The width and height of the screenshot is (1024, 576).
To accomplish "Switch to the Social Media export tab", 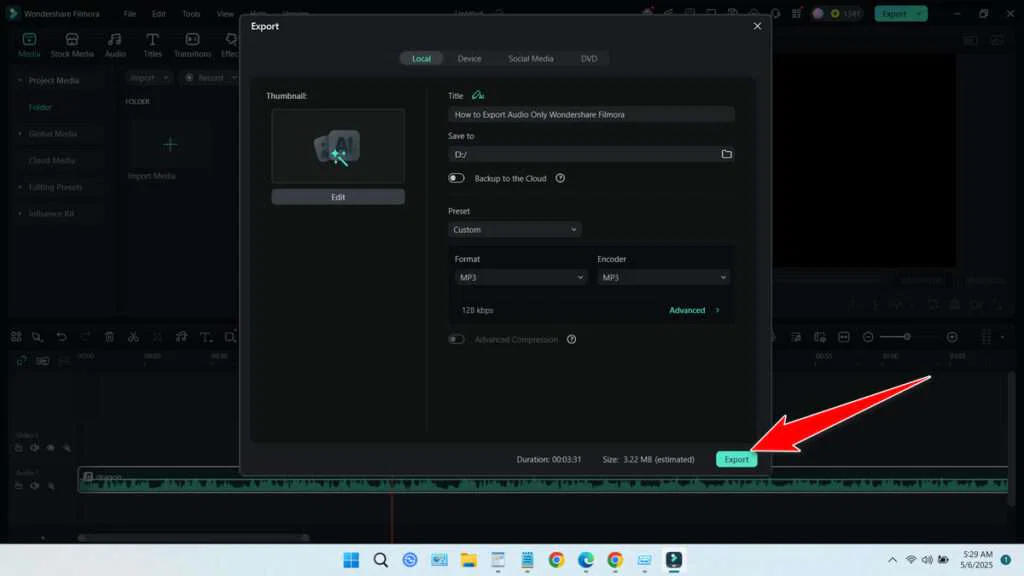I will pos(531,58).
